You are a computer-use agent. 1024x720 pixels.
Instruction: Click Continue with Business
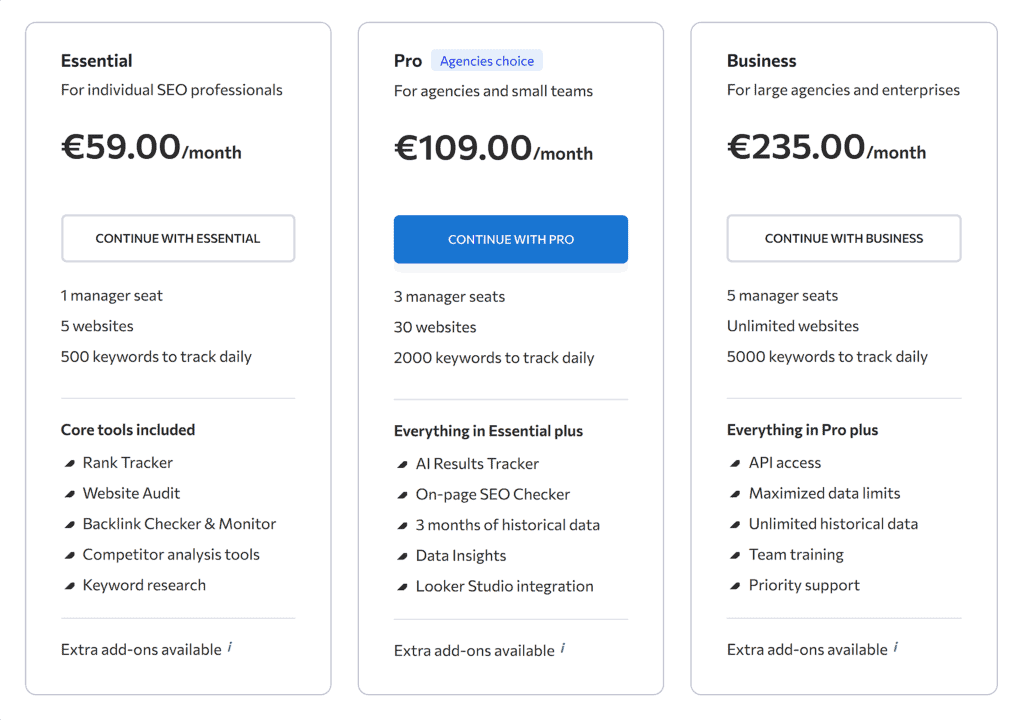[843, 238]
